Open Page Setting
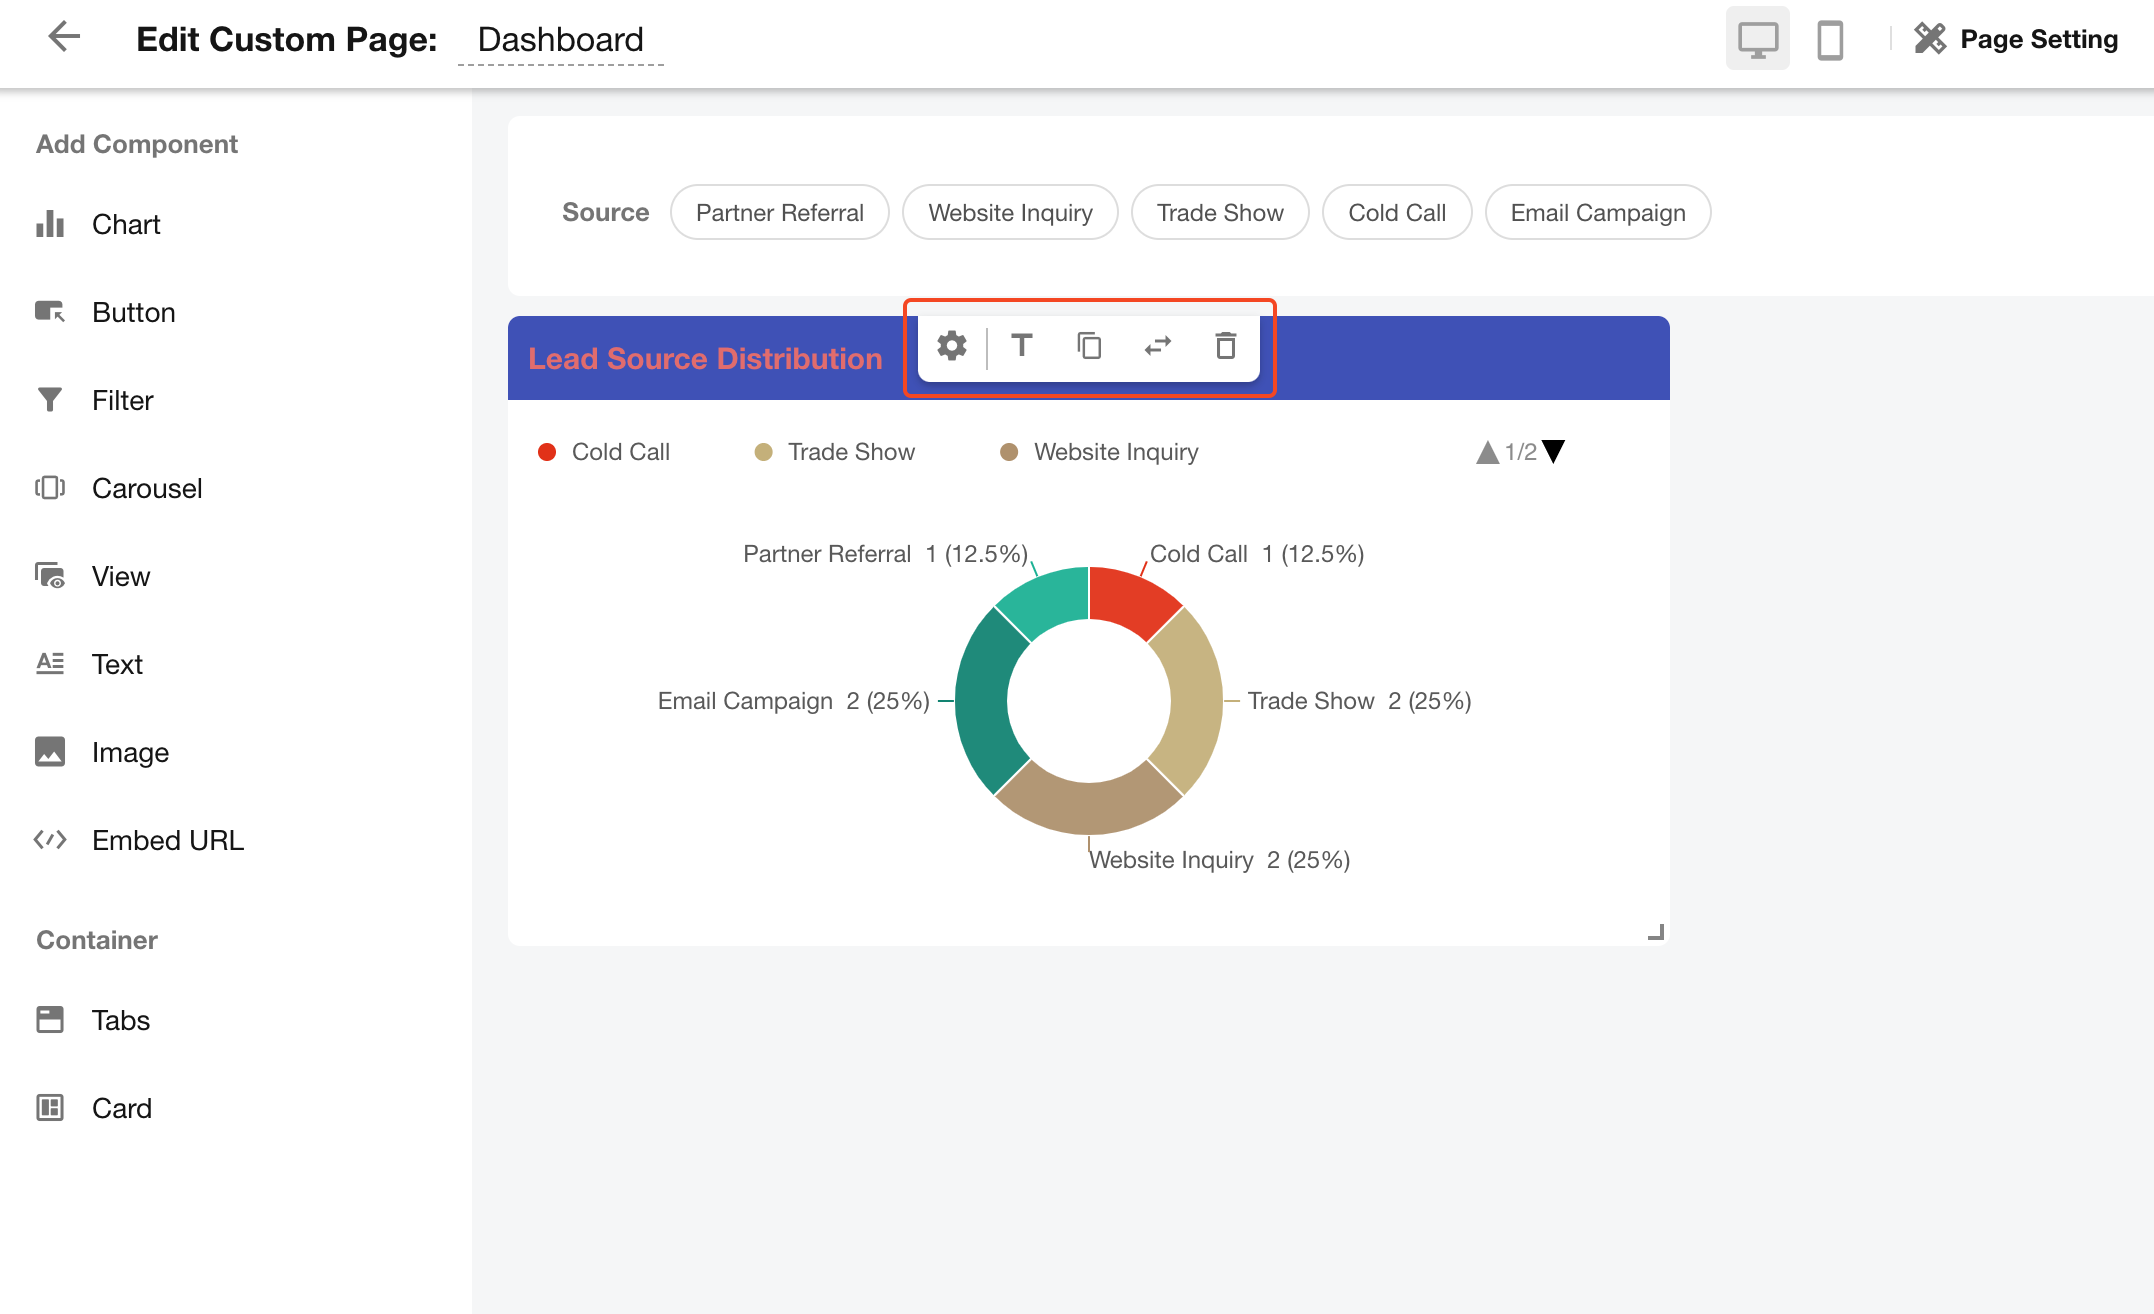This screenshot has width=2154, height=1314. pos(2016,40)
